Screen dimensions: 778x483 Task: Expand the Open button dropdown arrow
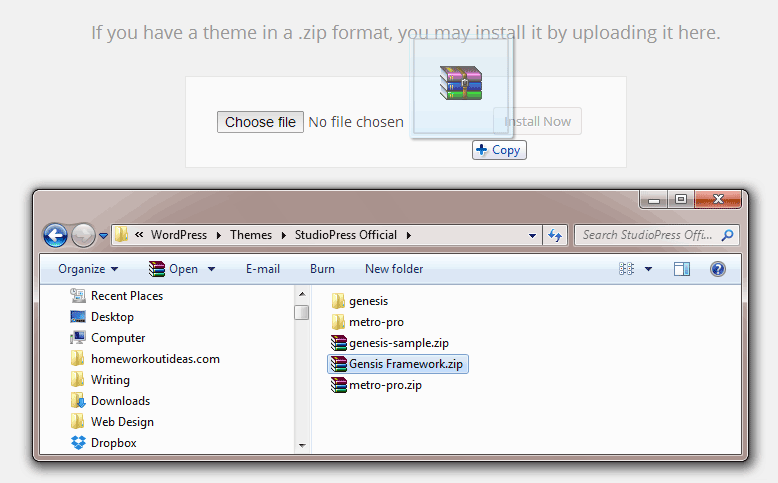(211, 269)
